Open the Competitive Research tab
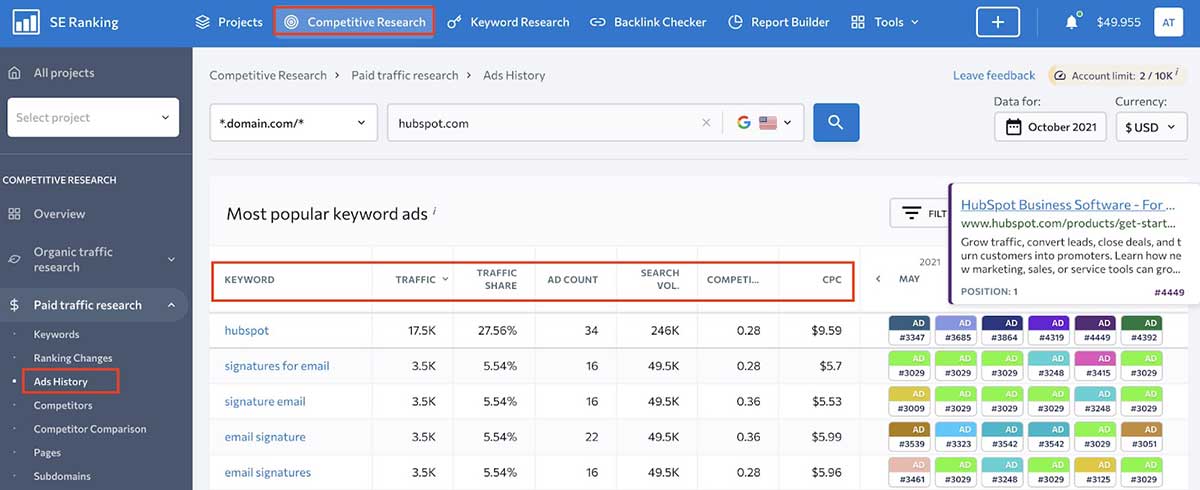Image resolution: width=1200 pixels, height=490 pixels. (354, 21)
